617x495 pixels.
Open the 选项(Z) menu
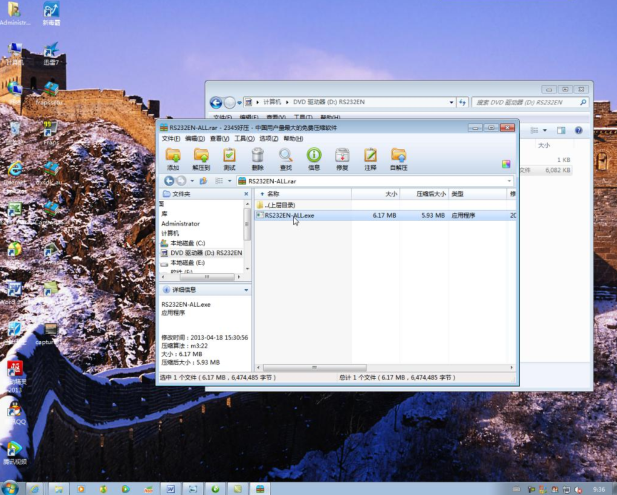click(269, 139)
